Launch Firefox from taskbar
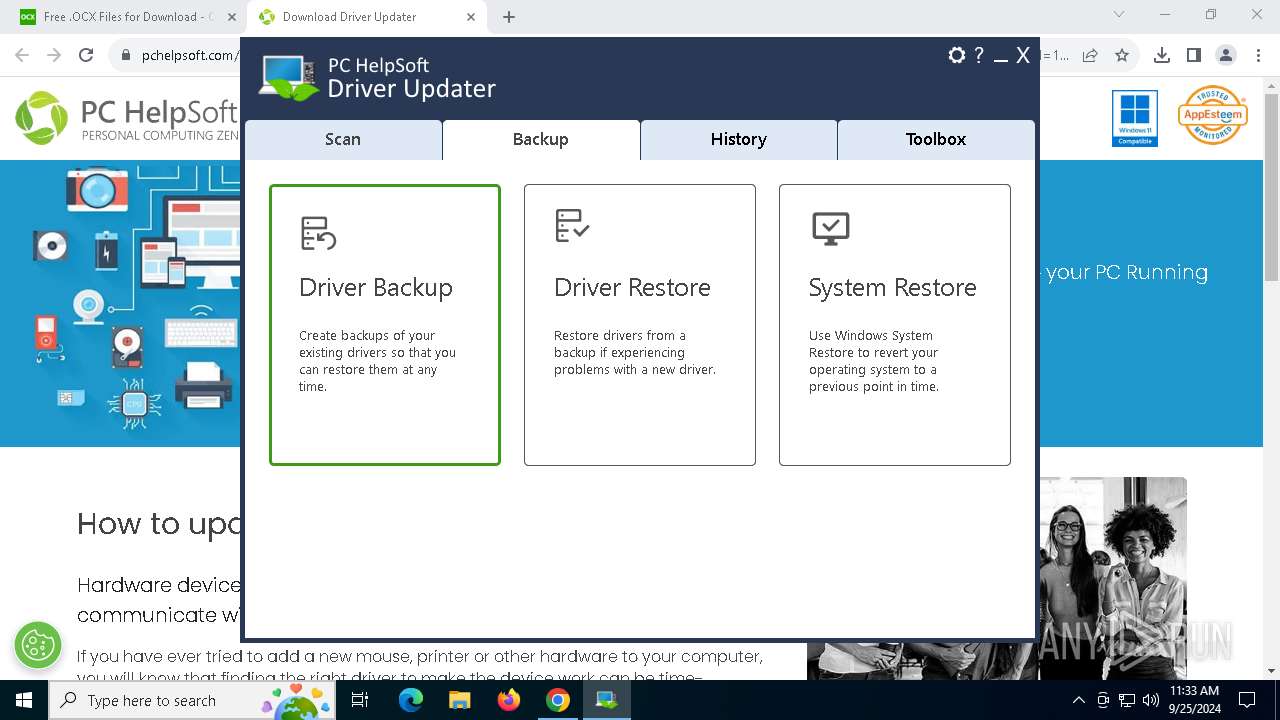This screenshot has height=720, width=1280. coord(509,700)
